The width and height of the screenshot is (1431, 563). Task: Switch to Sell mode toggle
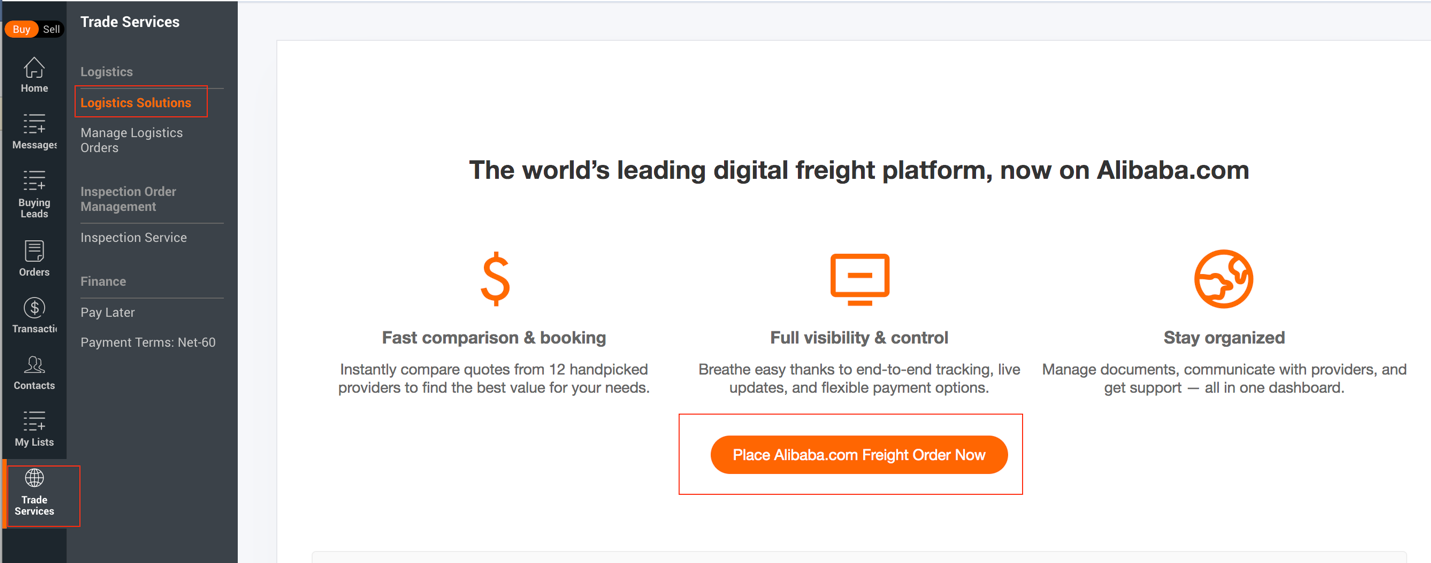(x=51, y=29)
